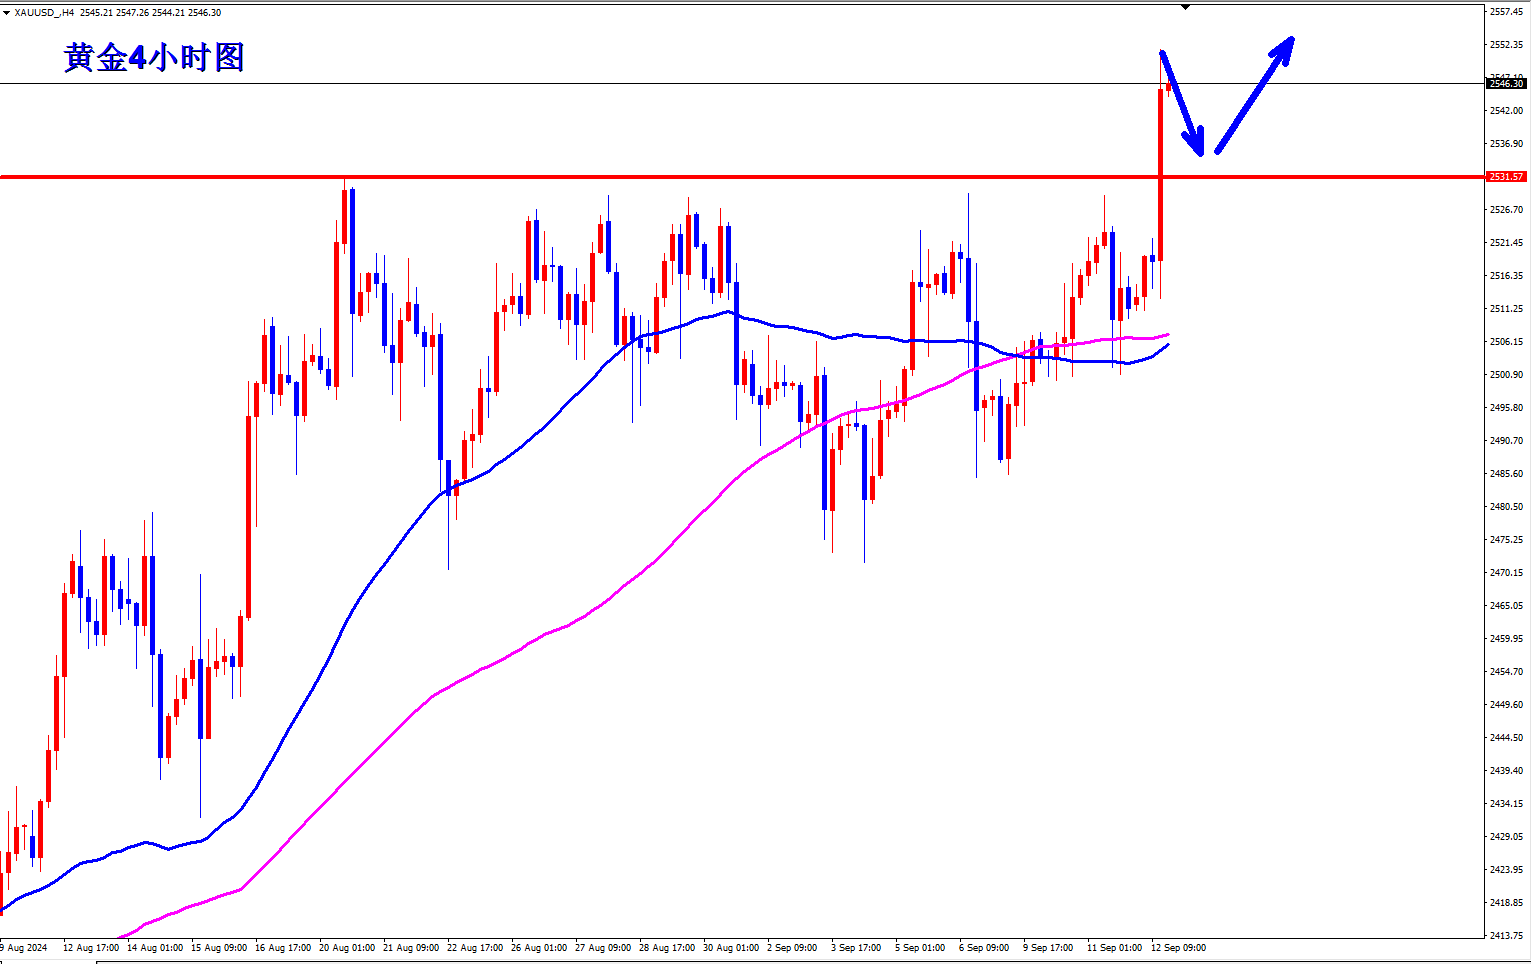Click the 2429.05 price scale label
This screenshot has height=964, width=1531.
point(1506,837)
